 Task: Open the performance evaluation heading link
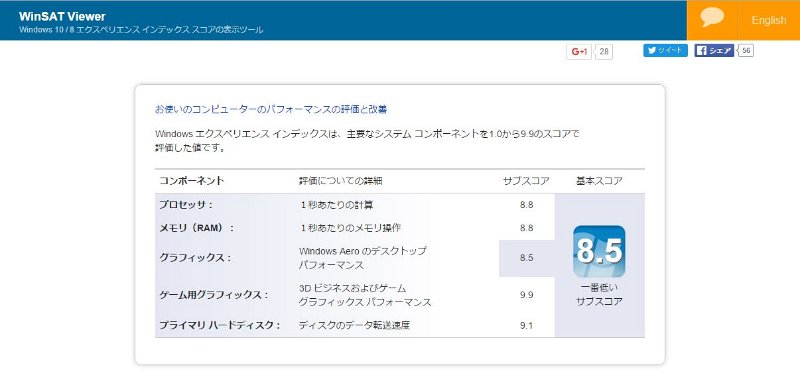point(271,109)
